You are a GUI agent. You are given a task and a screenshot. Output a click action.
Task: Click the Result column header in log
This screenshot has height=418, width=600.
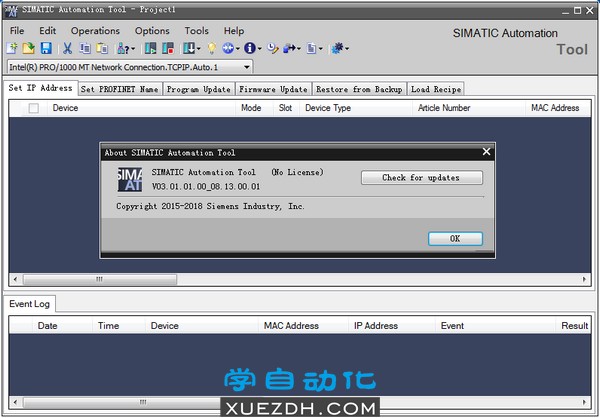tap(574, 326)
